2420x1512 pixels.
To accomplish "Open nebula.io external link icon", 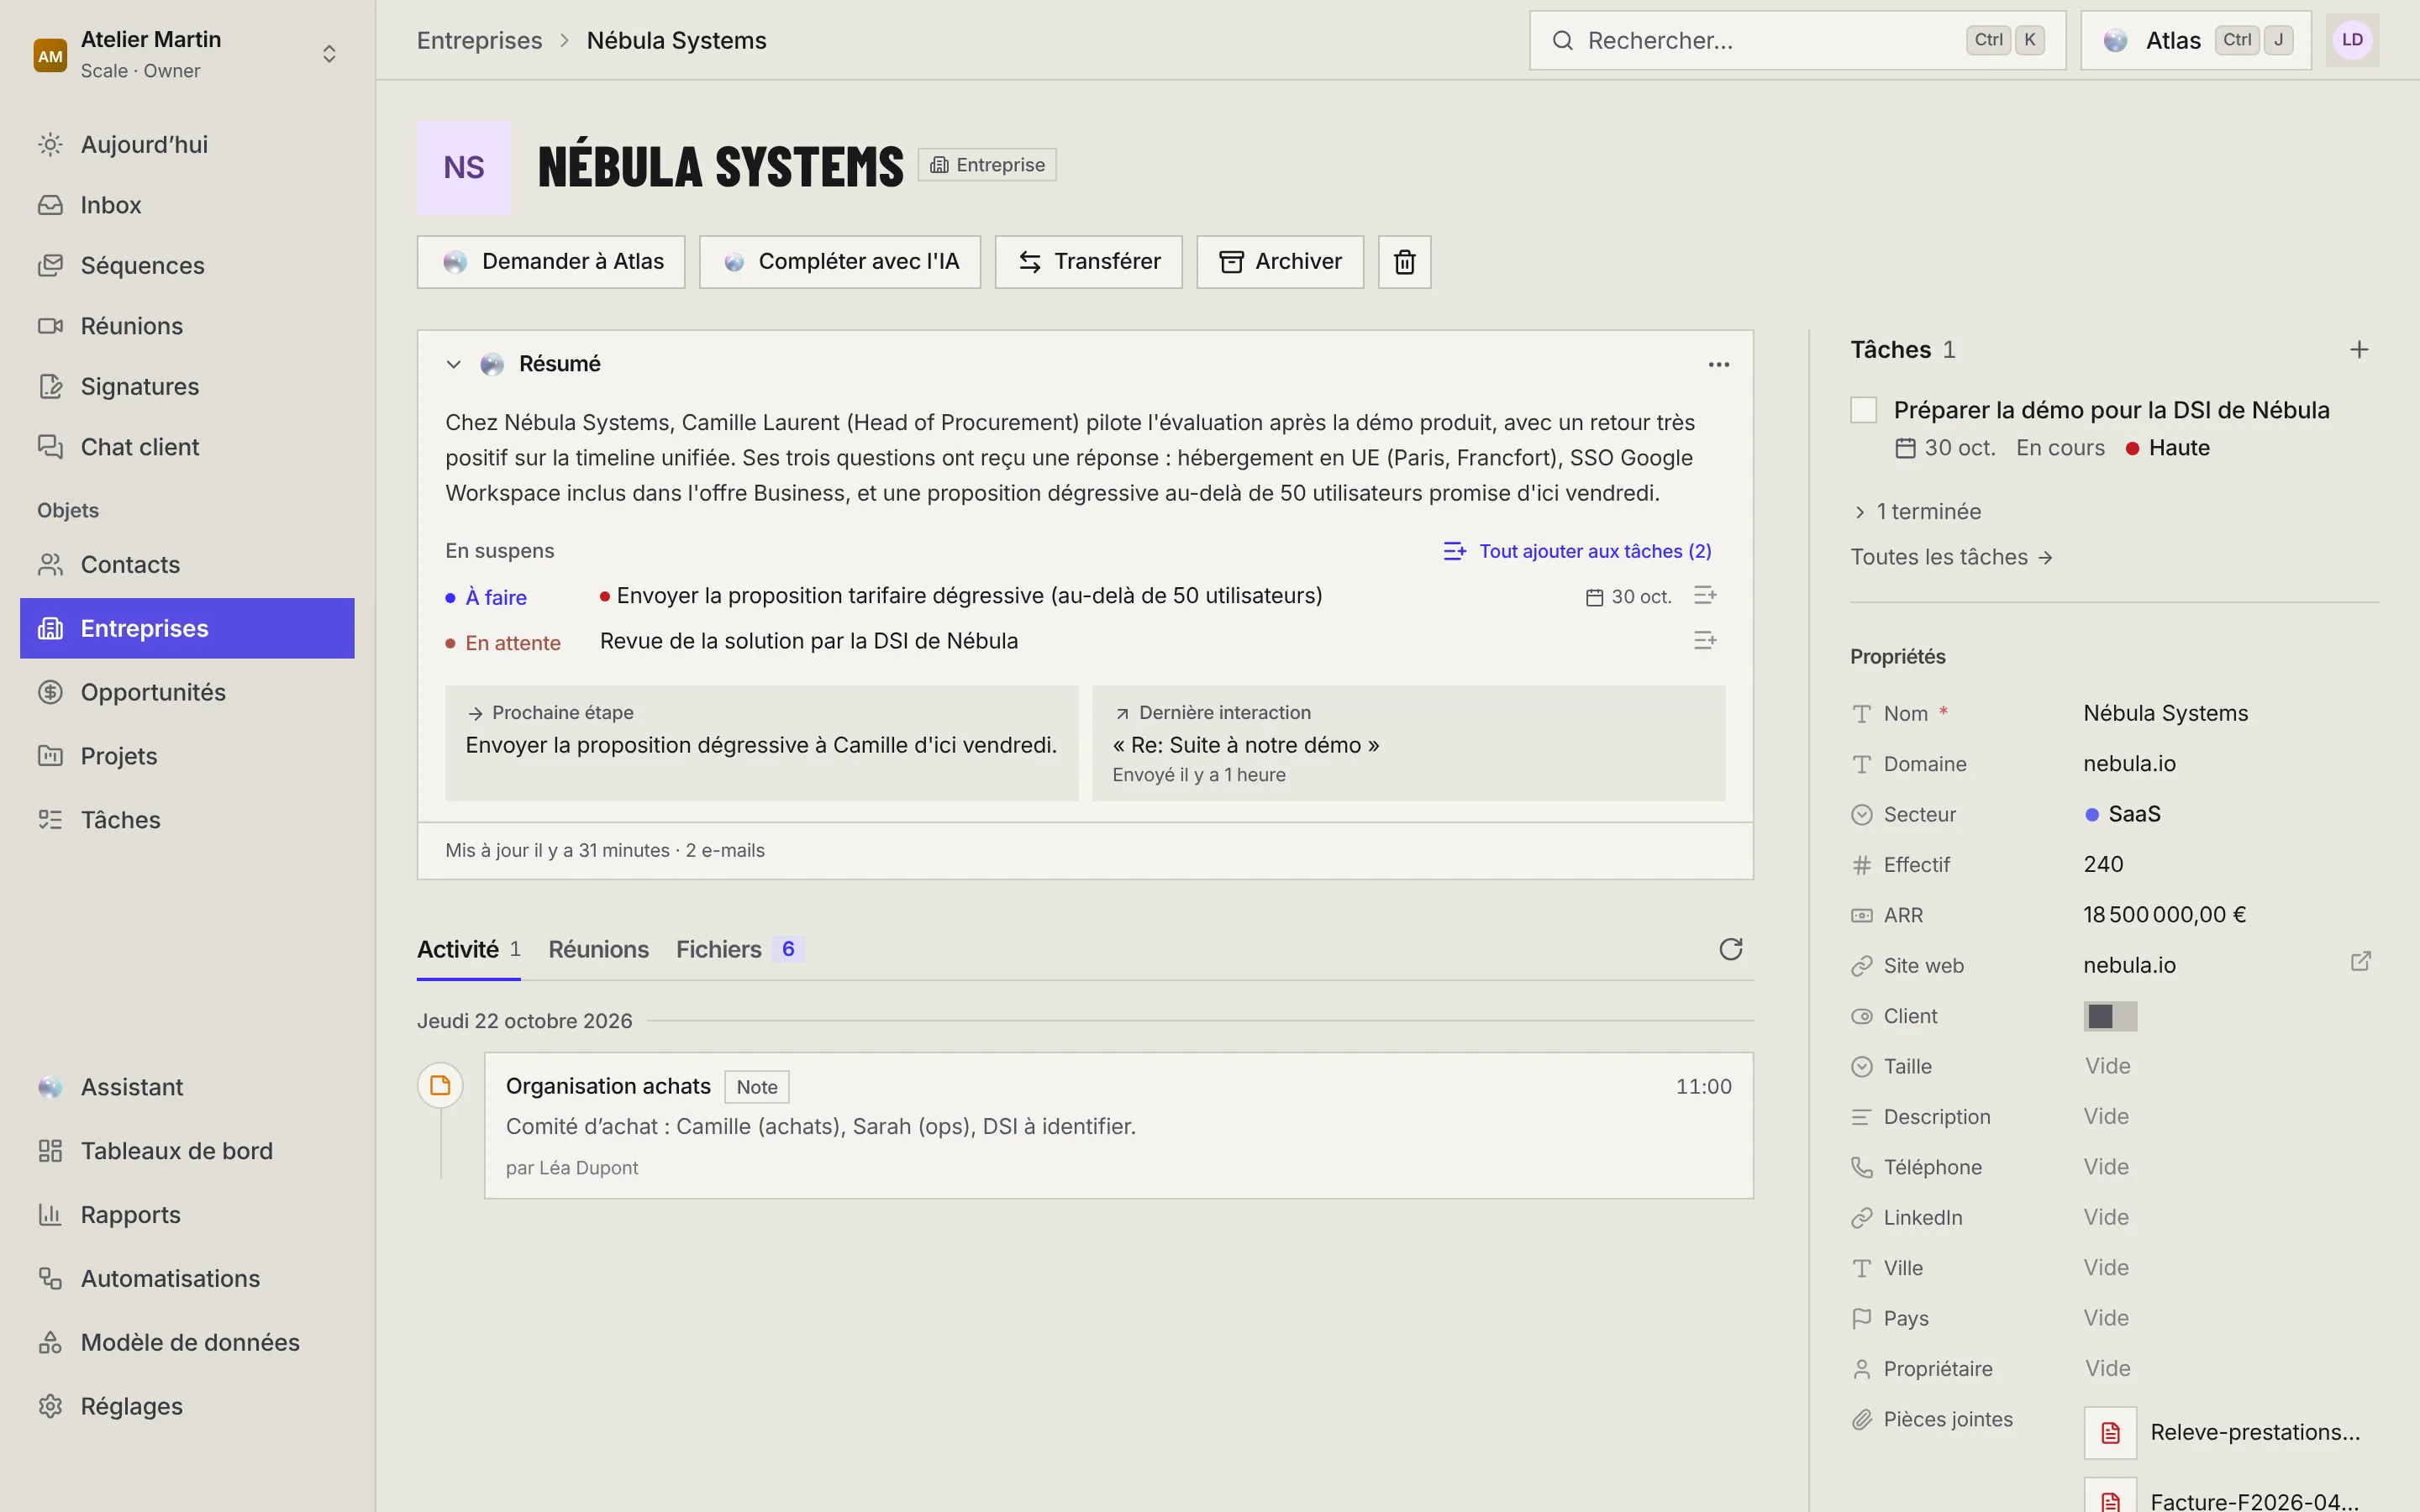I will coord(2360,962).
